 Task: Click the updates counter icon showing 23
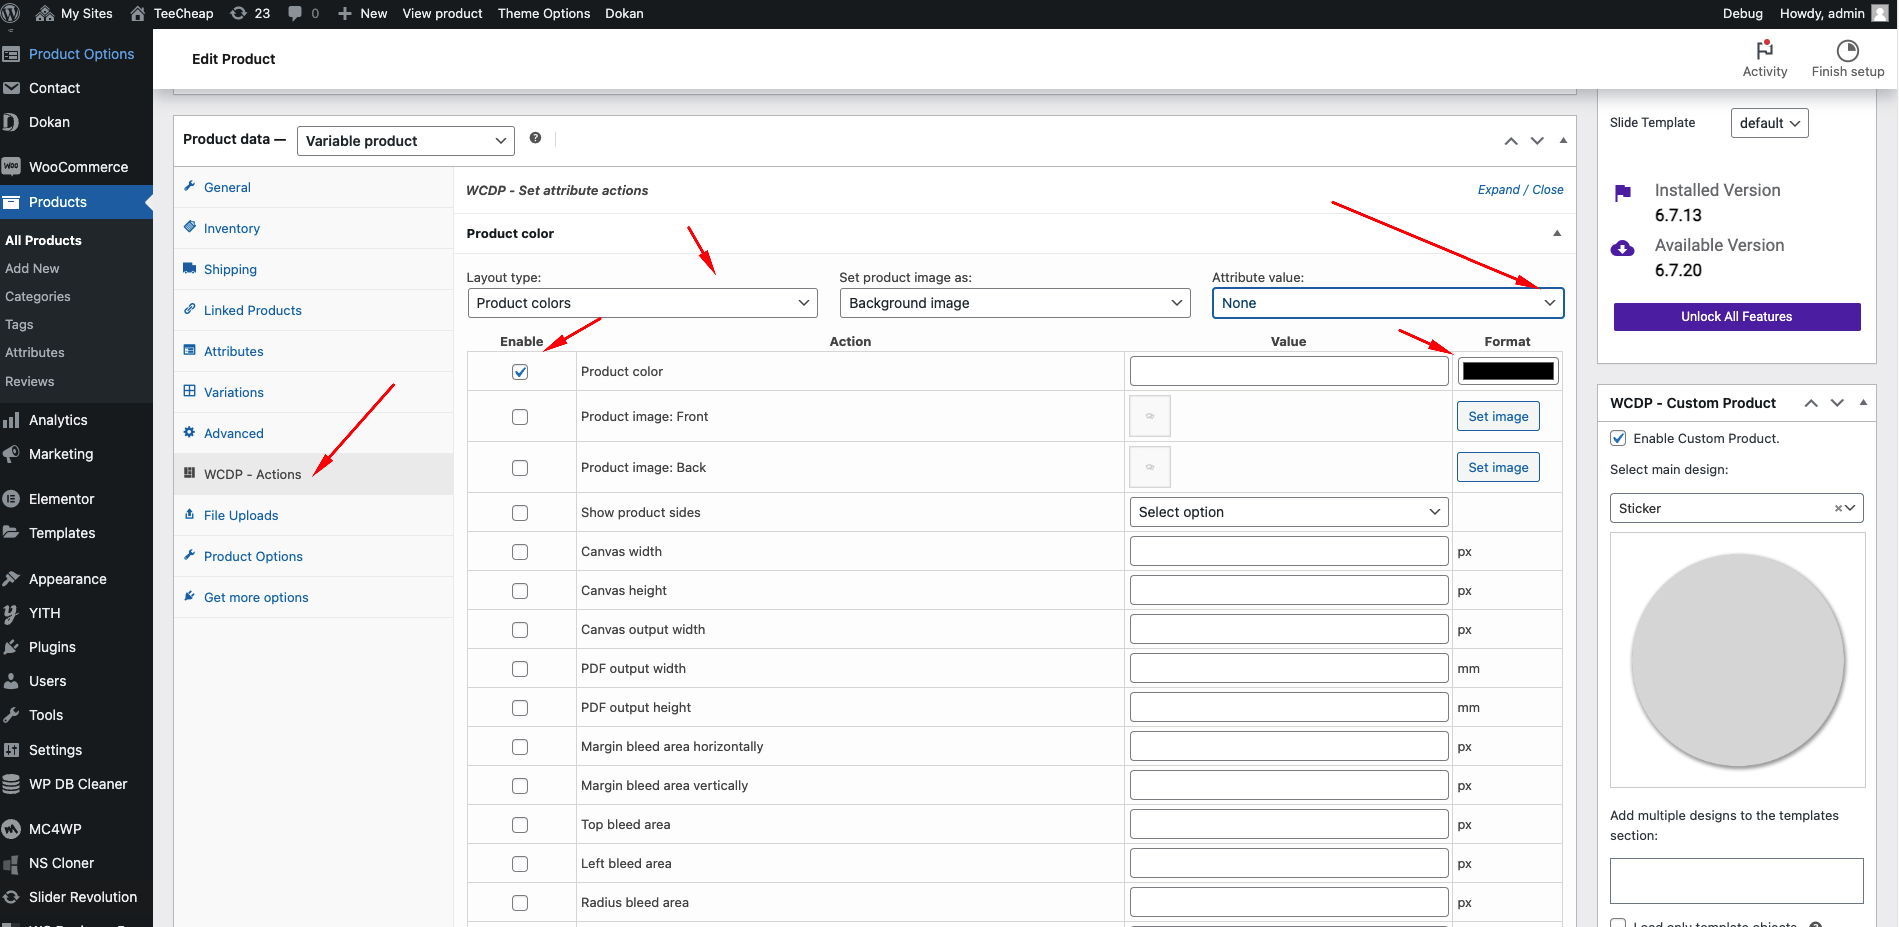pos(250,13)
